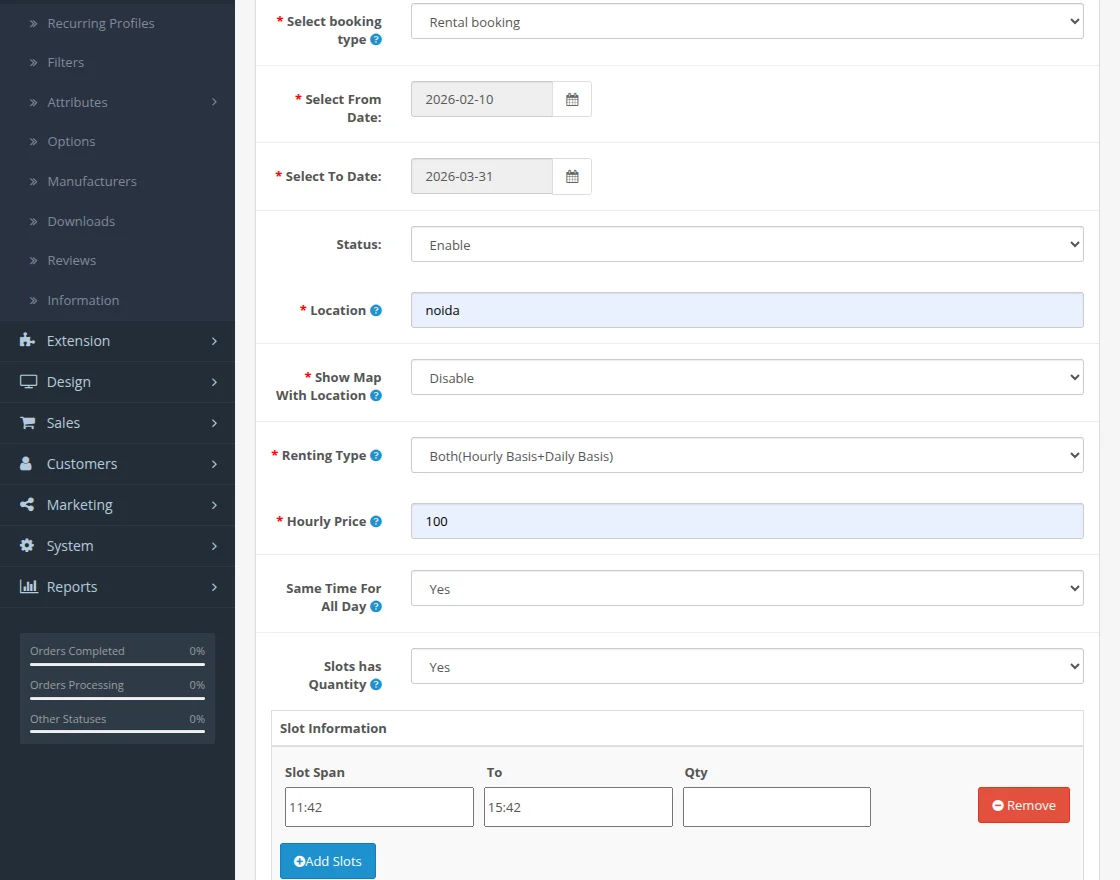
Task: Open calendar picker for Select To Date
Action: pos(572,176)
